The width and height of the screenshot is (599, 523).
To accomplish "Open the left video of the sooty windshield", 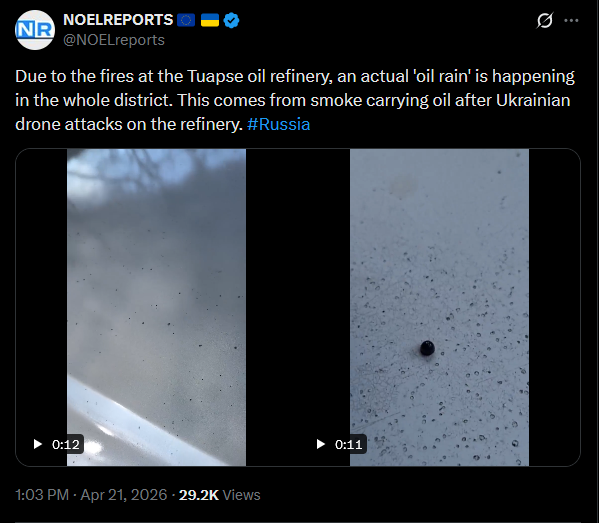I will [156, 307].
